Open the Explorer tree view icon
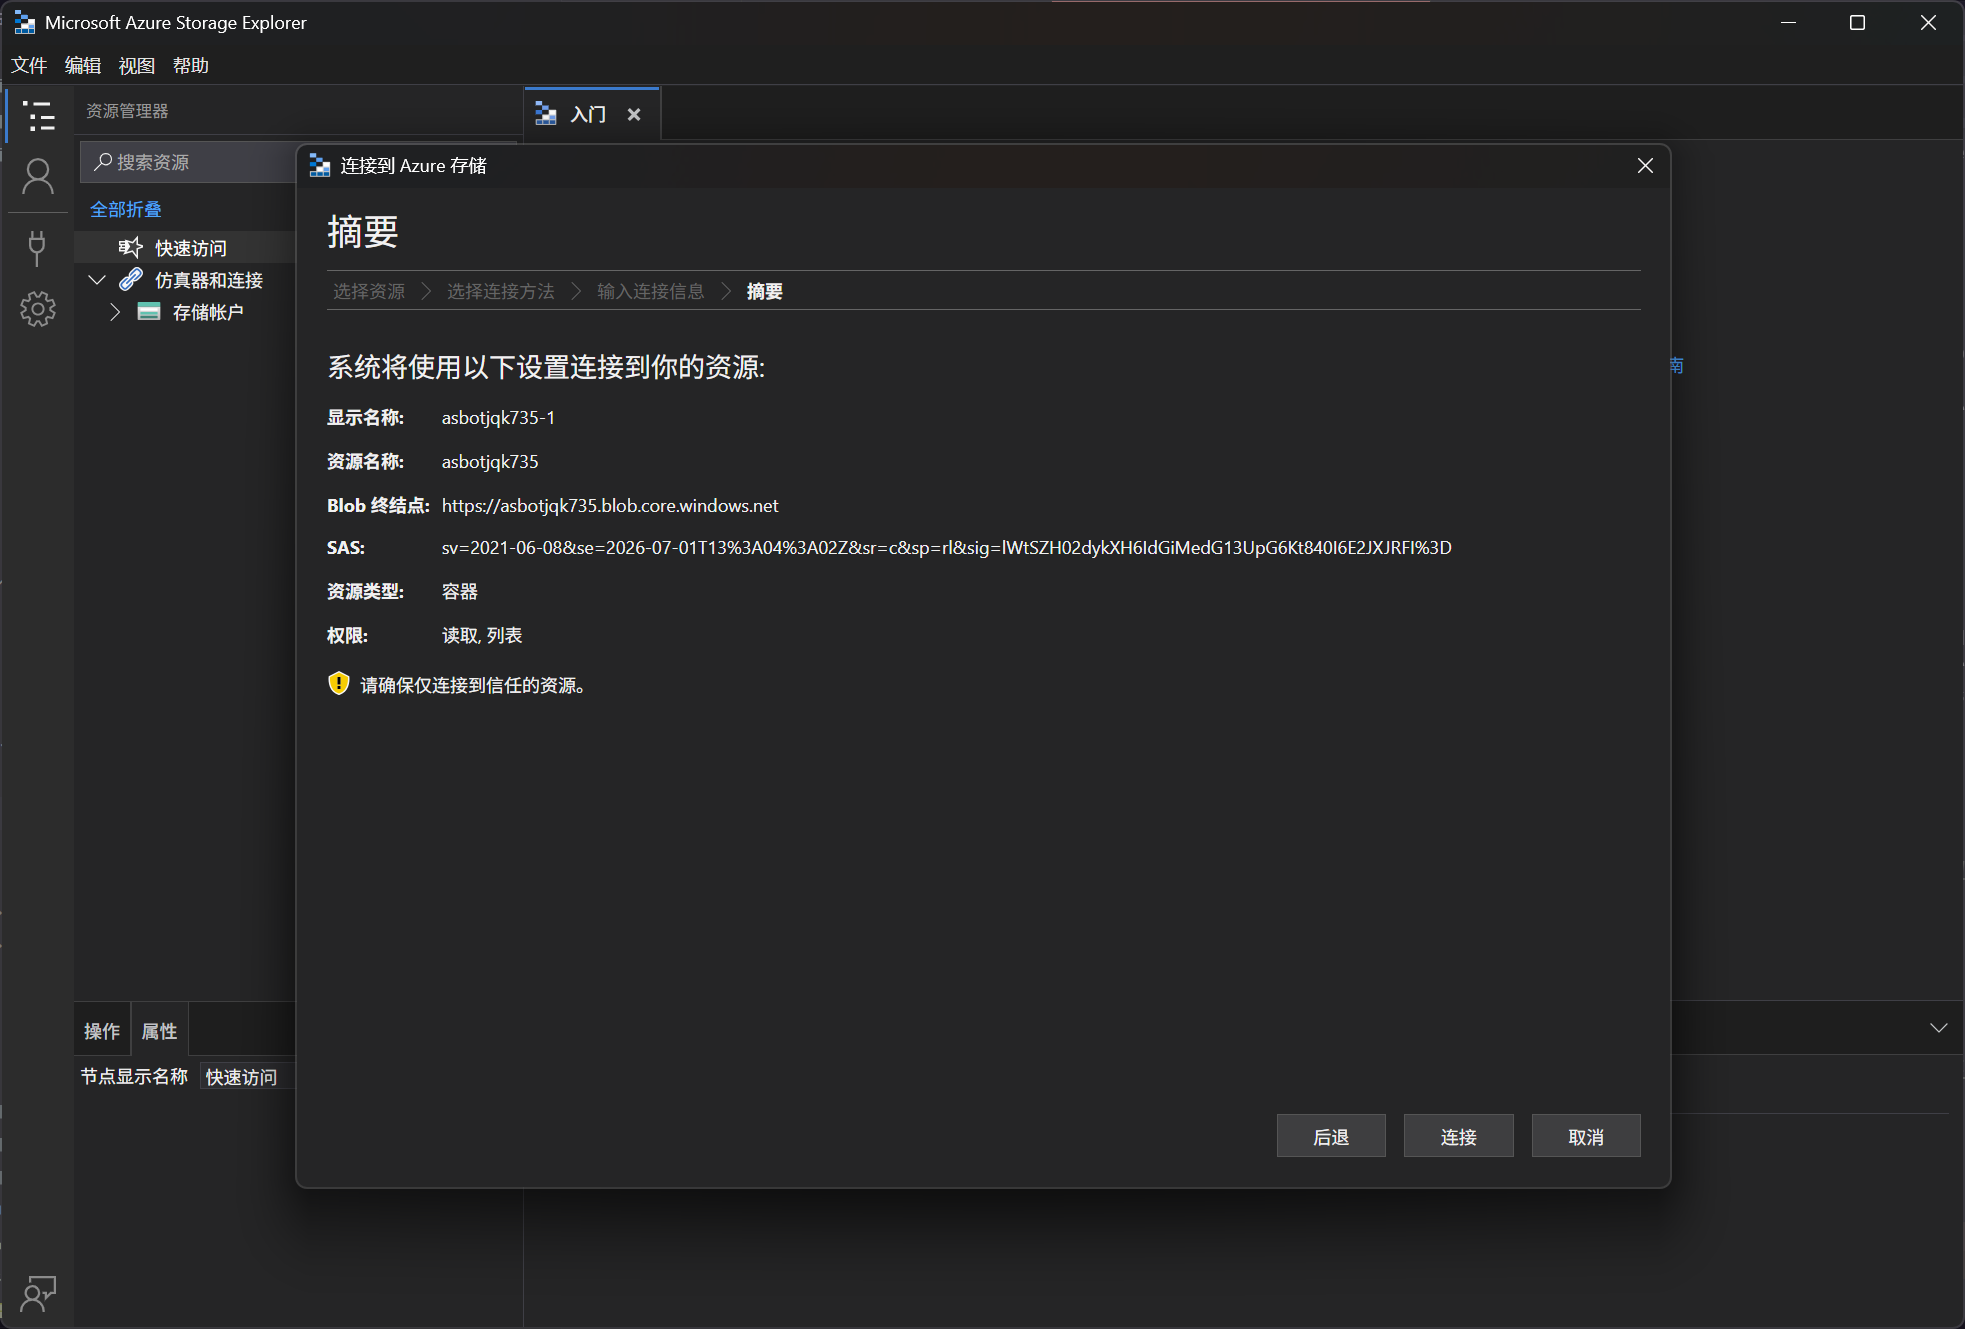 click(38, 116)
